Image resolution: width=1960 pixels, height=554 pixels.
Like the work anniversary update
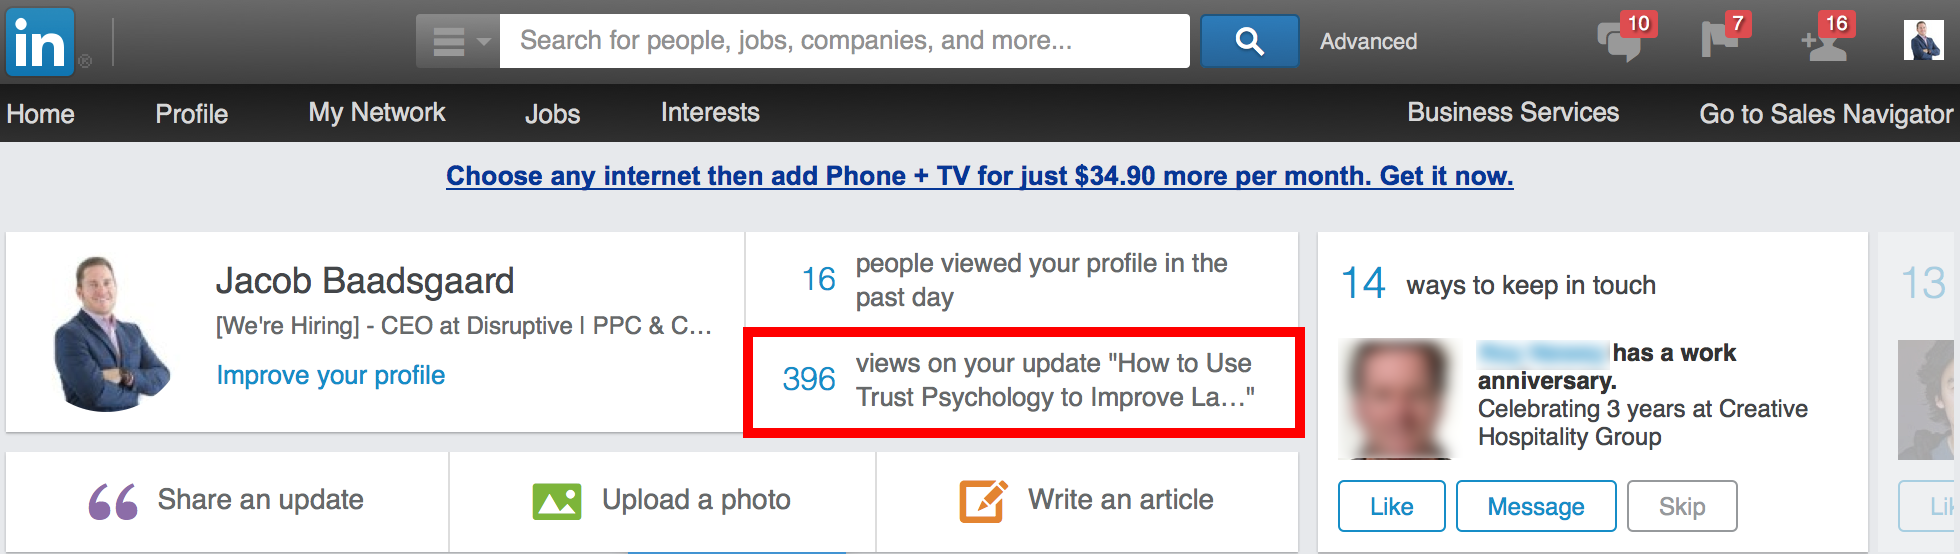1392,506
